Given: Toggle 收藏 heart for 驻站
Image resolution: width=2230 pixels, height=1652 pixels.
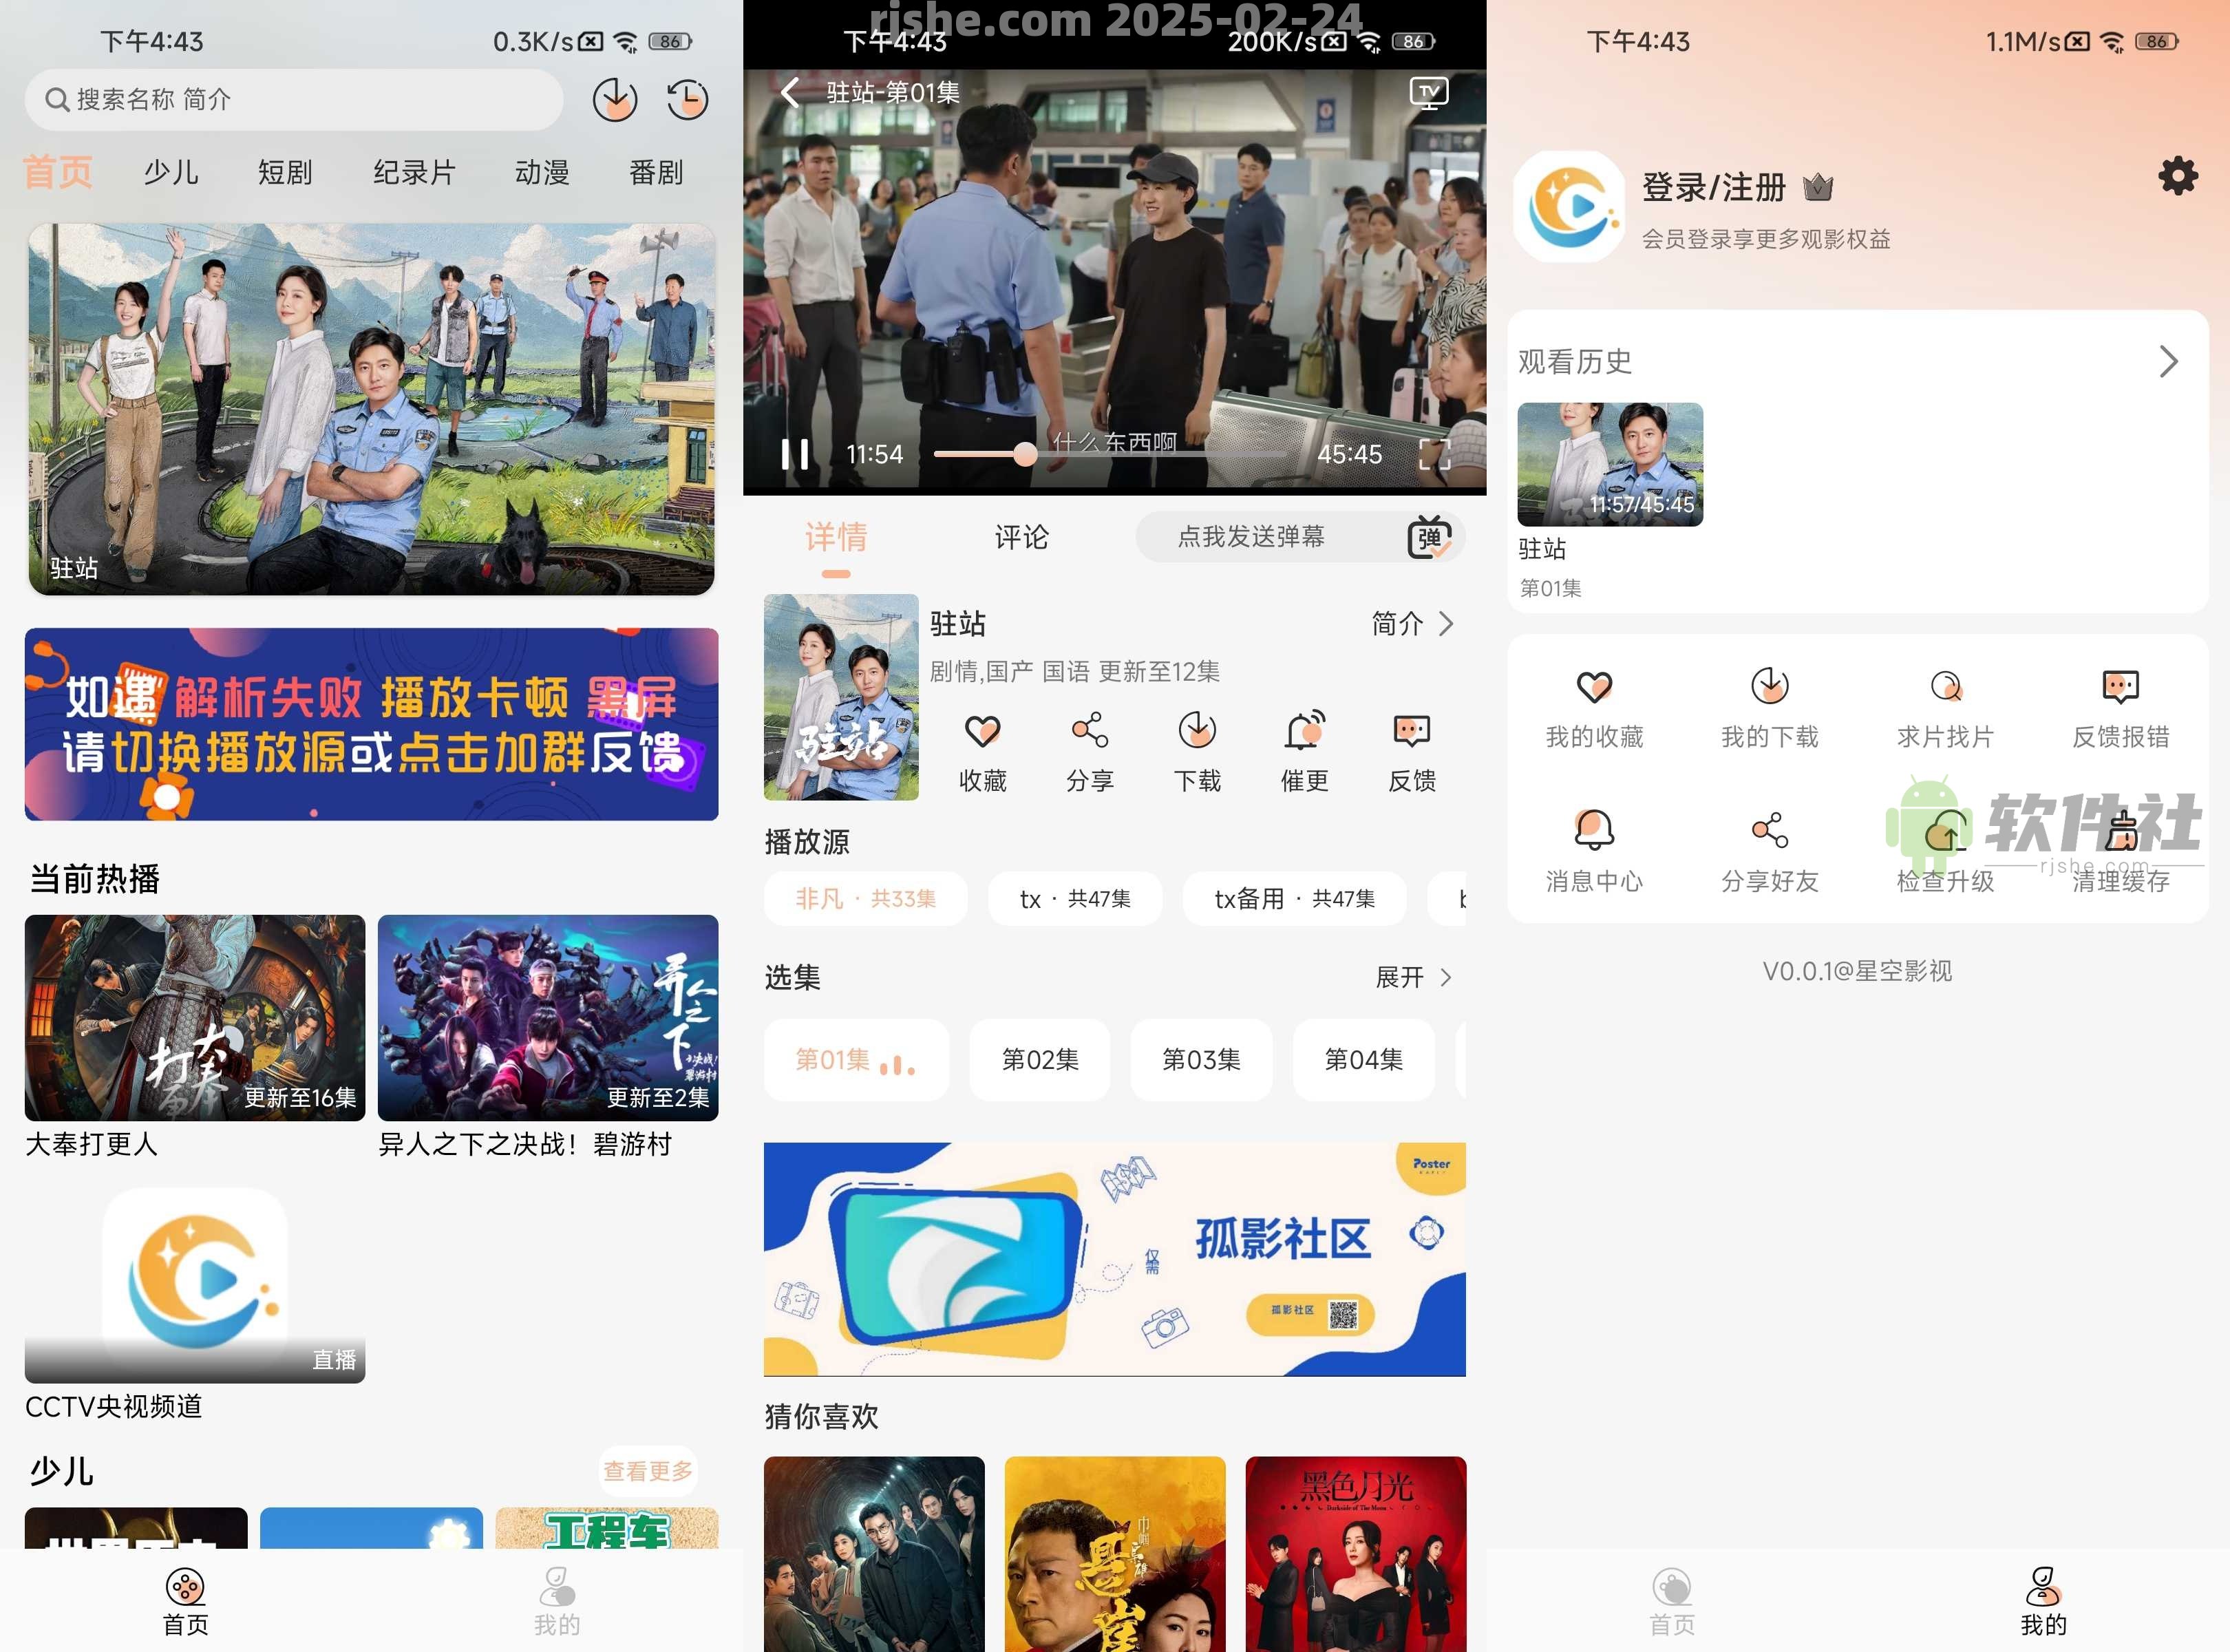Looking at the screenshot, I should [982, 732].
